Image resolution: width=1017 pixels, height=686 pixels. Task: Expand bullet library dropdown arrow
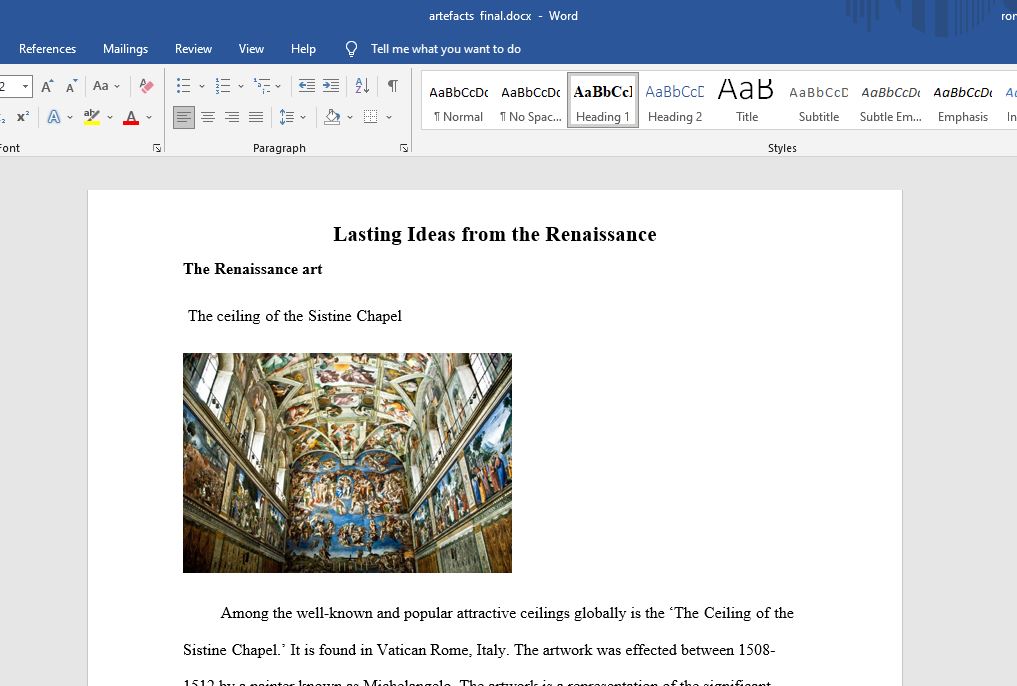(202, 86)
